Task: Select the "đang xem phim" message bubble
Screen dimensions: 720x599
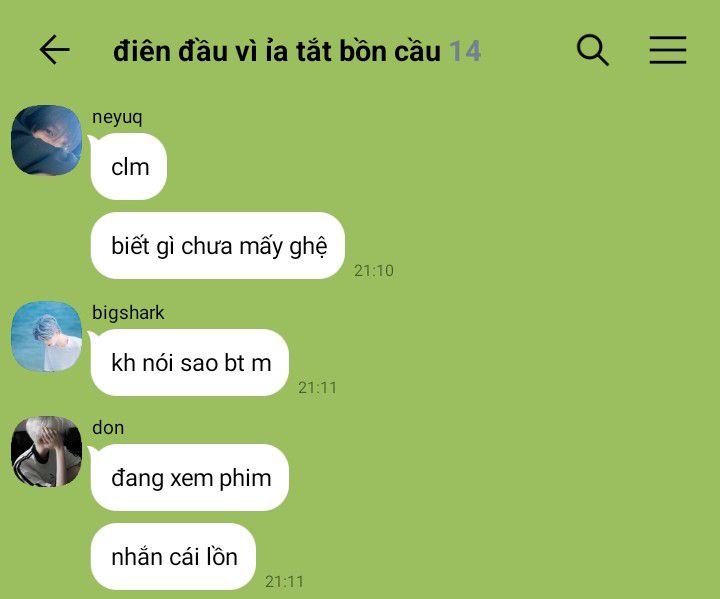Action: (x=190, y=477)
